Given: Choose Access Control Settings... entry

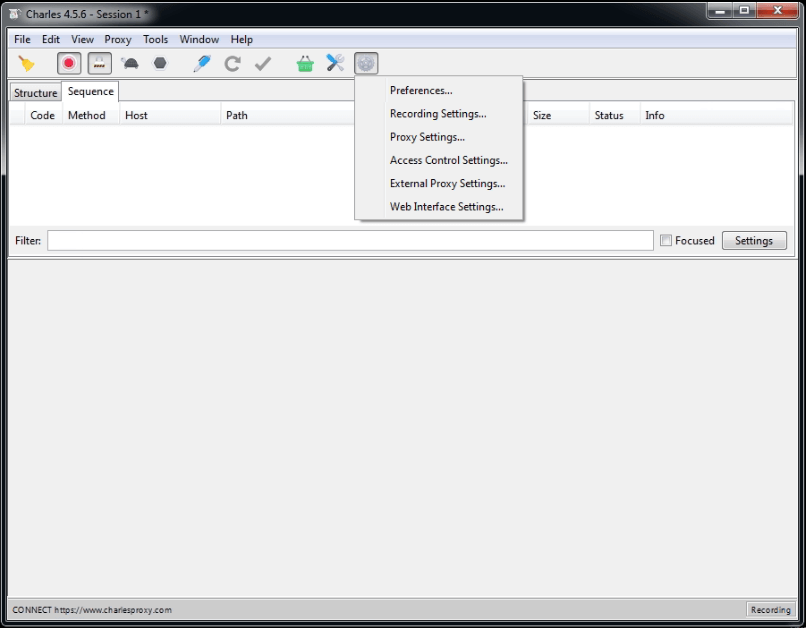Looking at the screenshot, I should click(438, 160).
